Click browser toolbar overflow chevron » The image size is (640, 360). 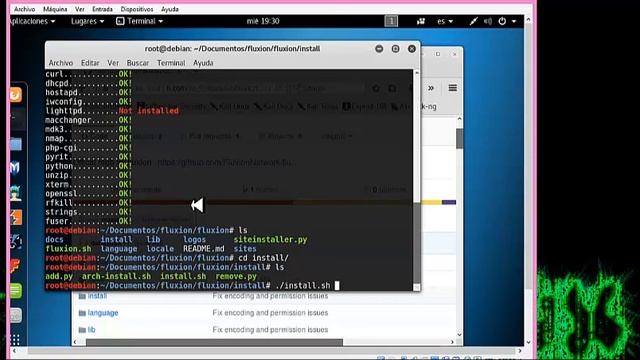coord(431,88)
